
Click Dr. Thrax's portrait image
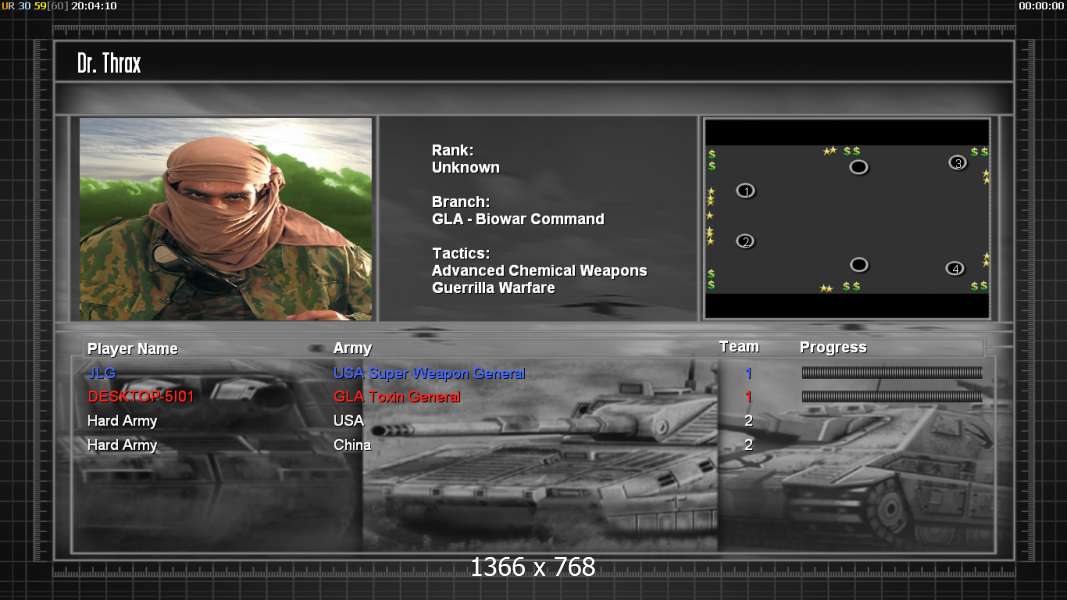click(x=226, y=219)
